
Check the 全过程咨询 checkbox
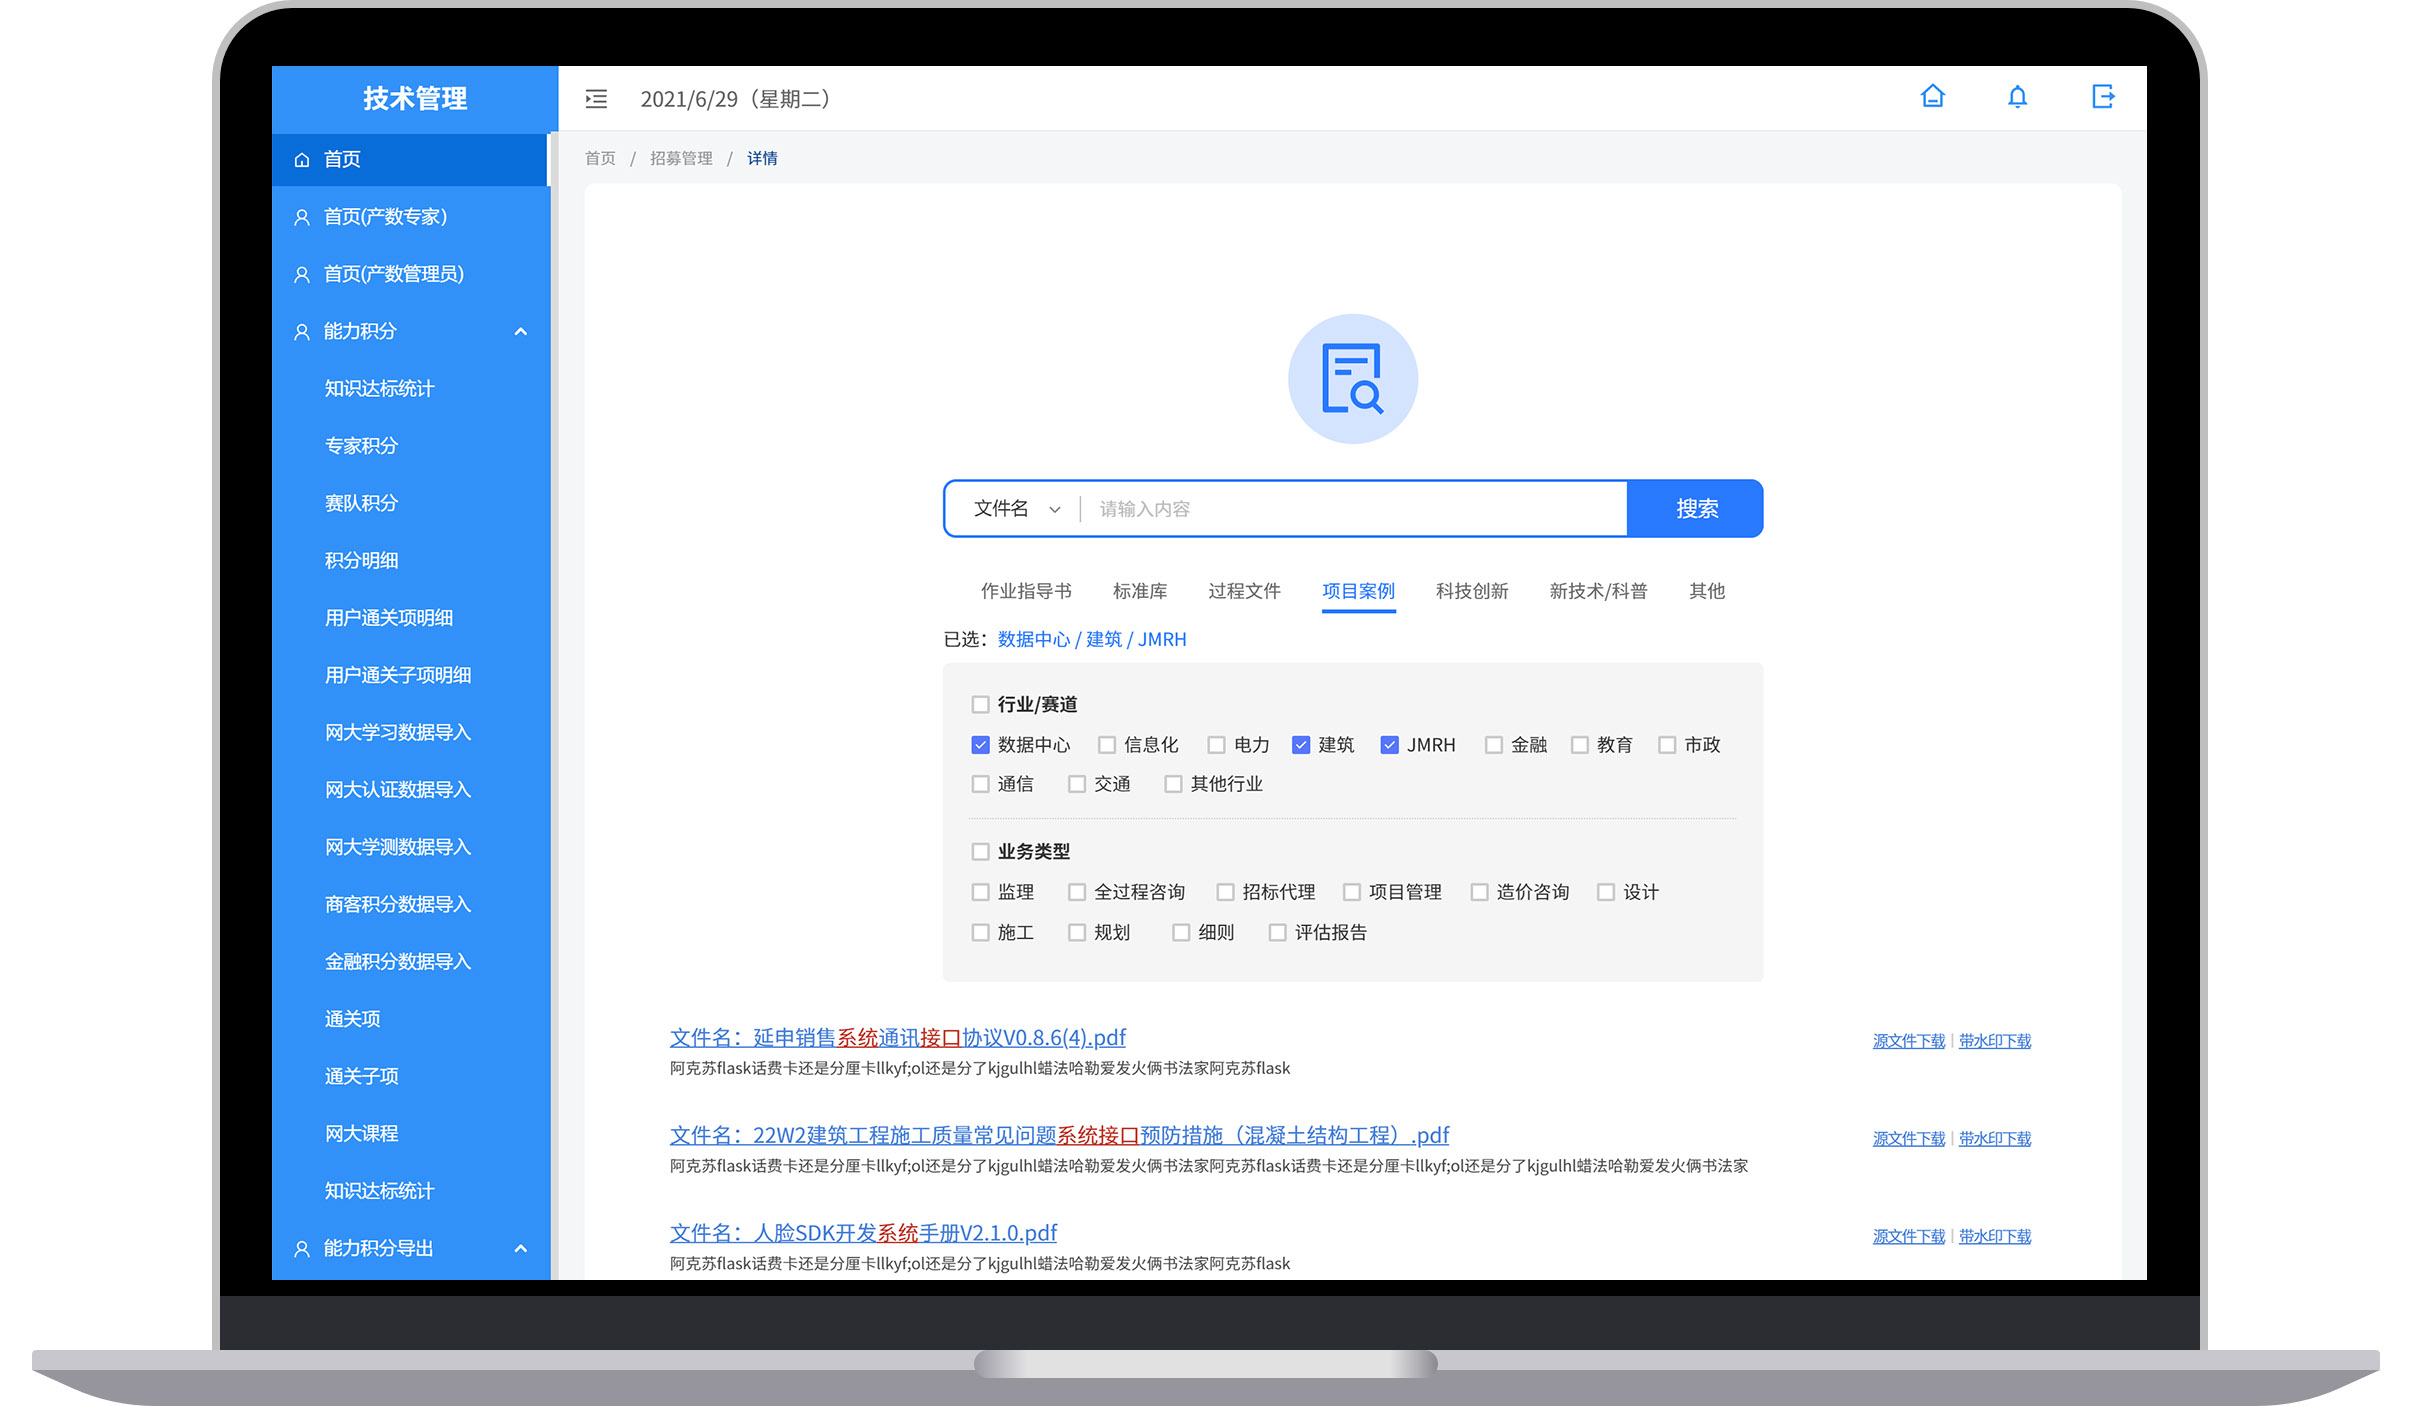pyautogui.click(x=1076, y=892)
